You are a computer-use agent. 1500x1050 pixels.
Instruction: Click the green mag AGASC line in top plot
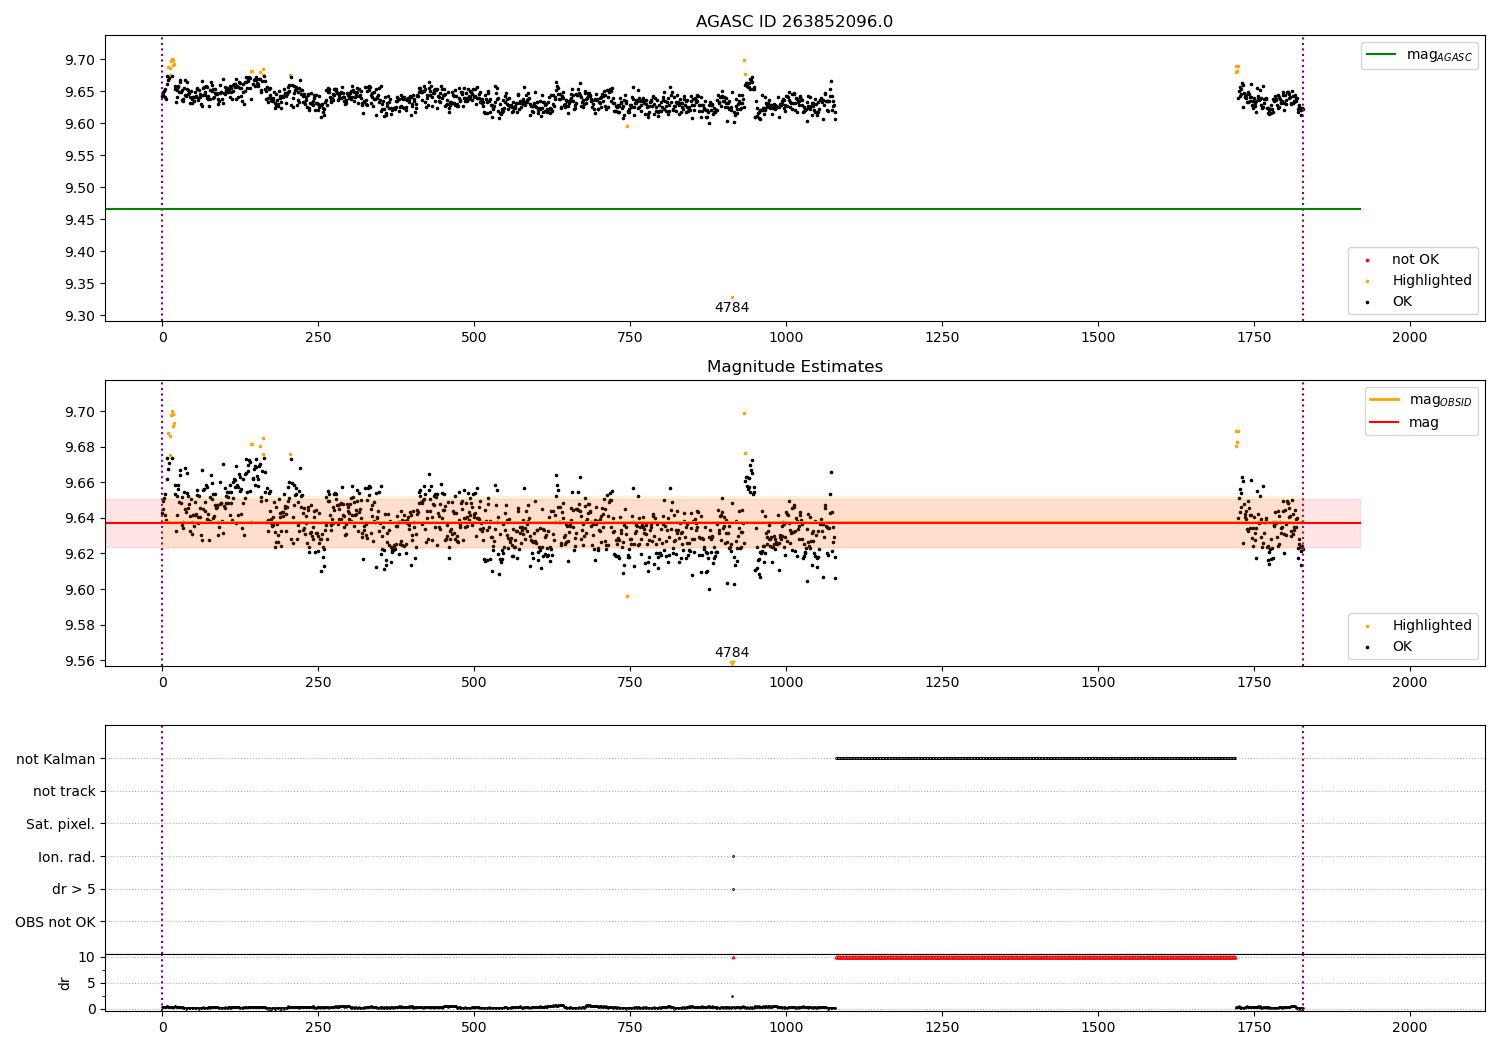click(x=733, y=209)
